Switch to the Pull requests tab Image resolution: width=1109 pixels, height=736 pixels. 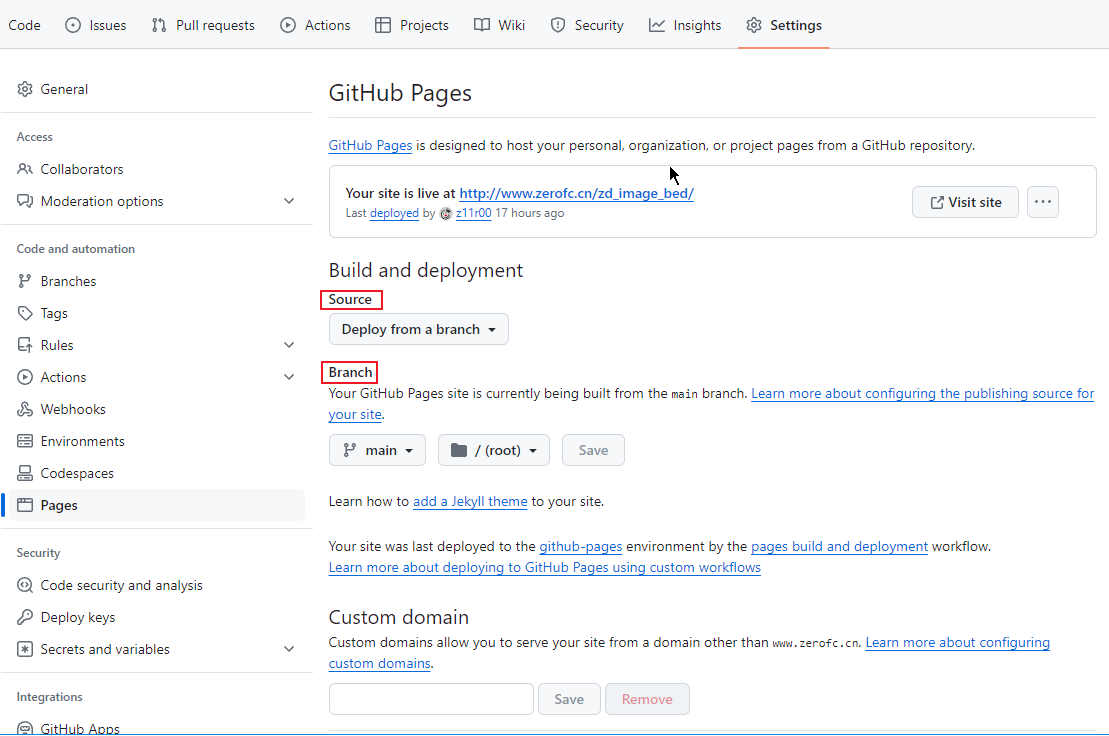(203, 25)
